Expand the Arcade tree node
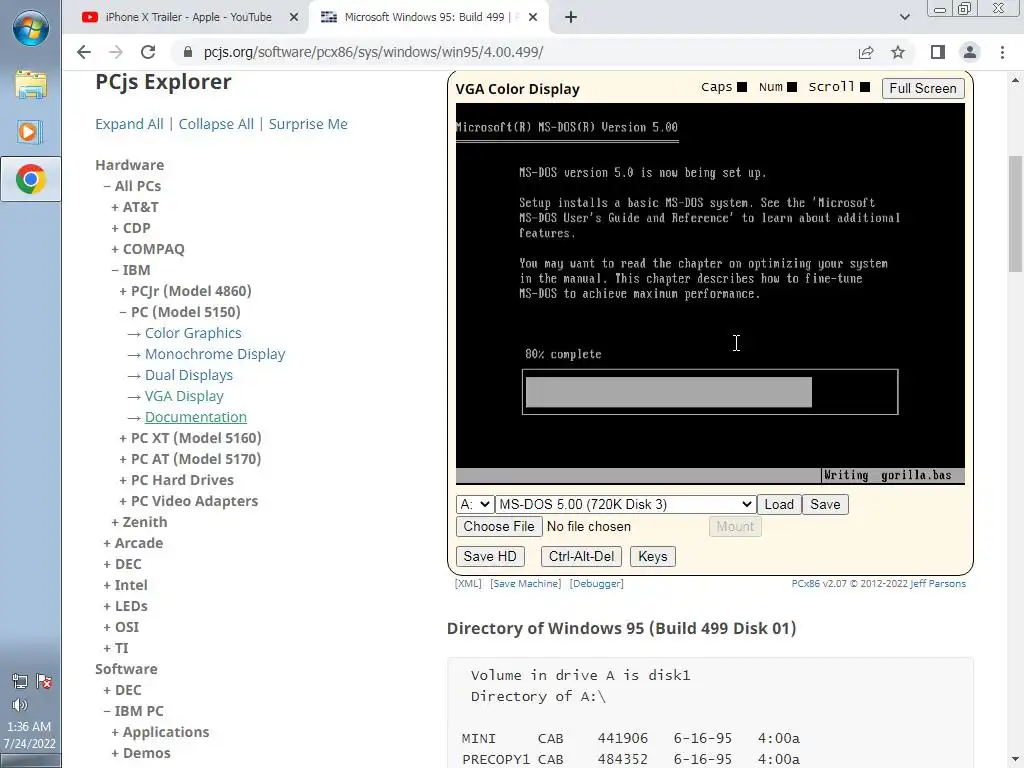The image size is (1024, 768). tap(133, 543)
